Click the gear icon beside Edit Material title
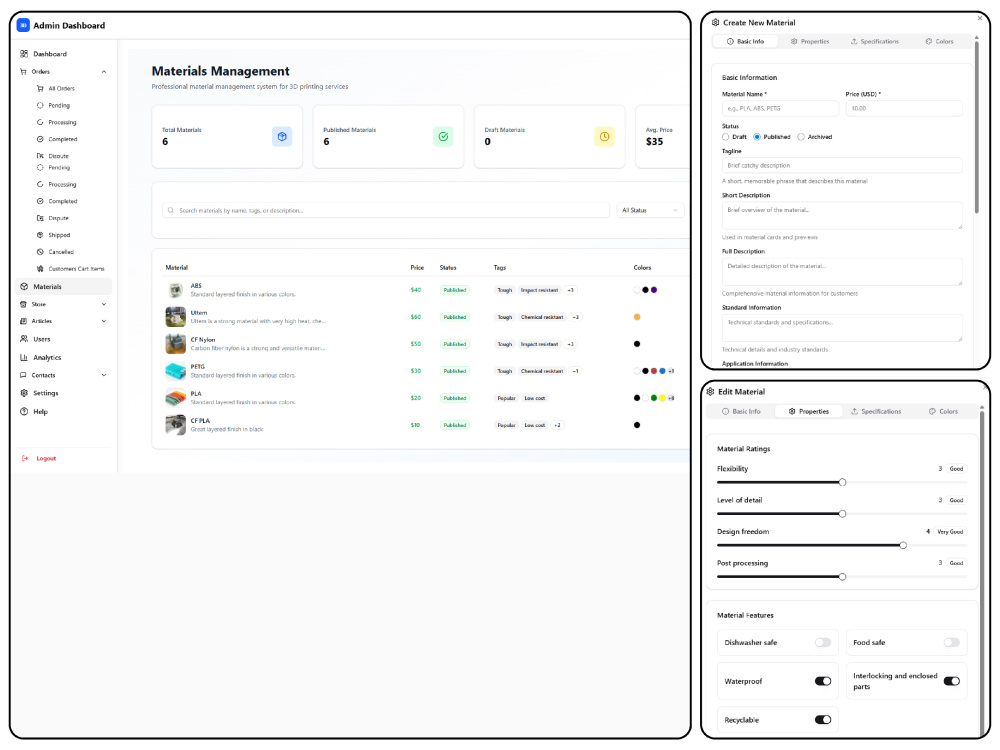The image size is (1000, 750). 710,392
